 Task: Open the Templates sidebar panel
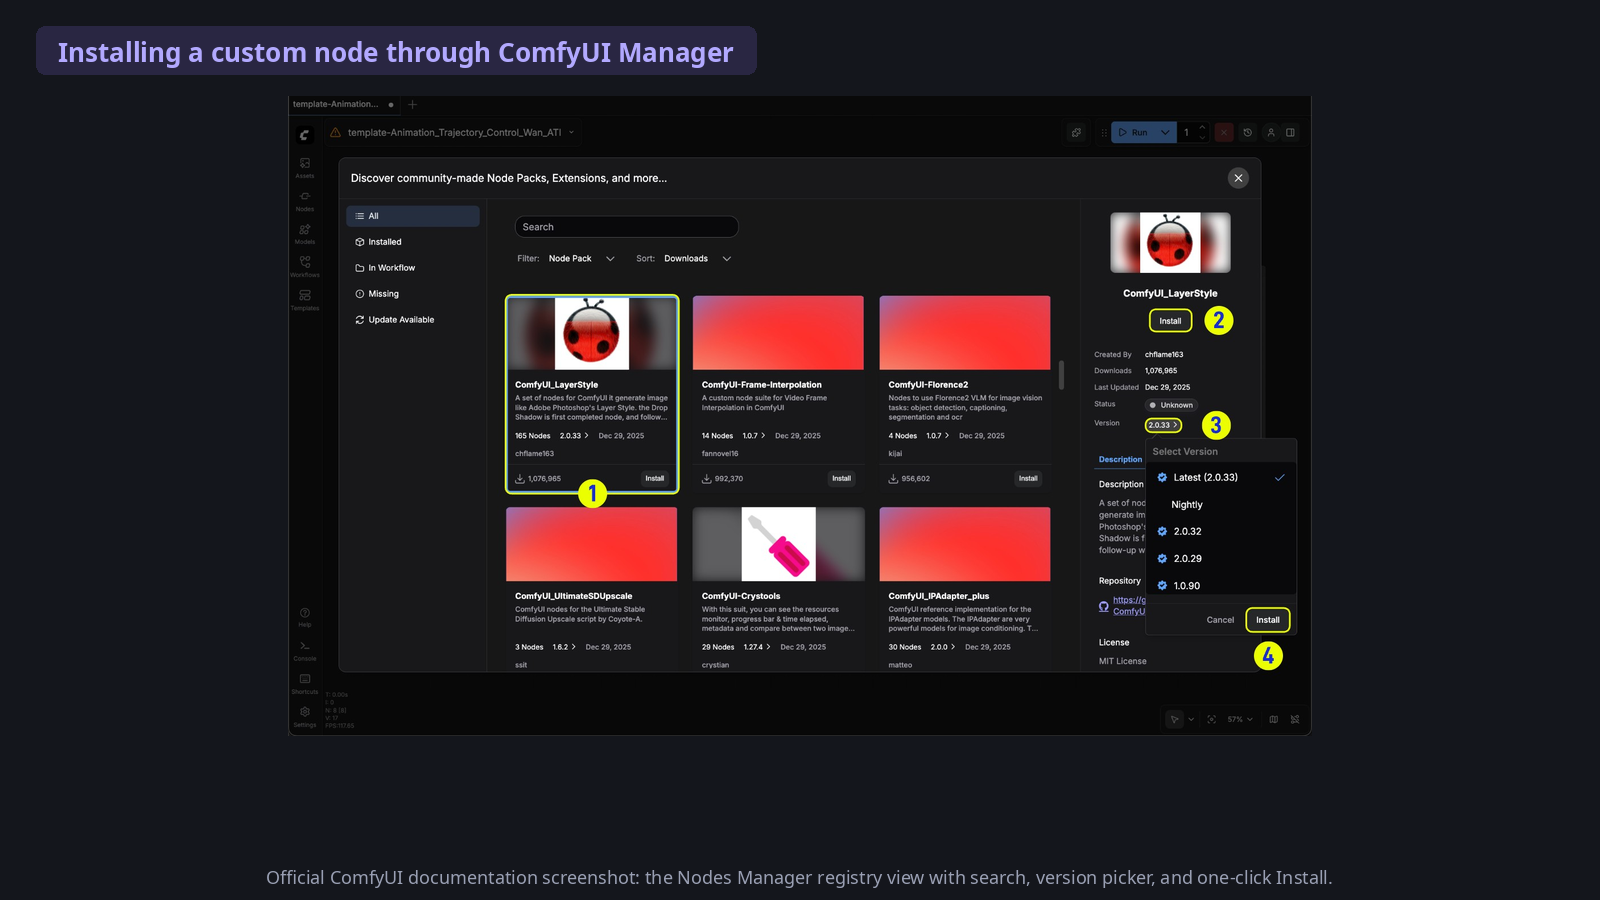[305, 299]
